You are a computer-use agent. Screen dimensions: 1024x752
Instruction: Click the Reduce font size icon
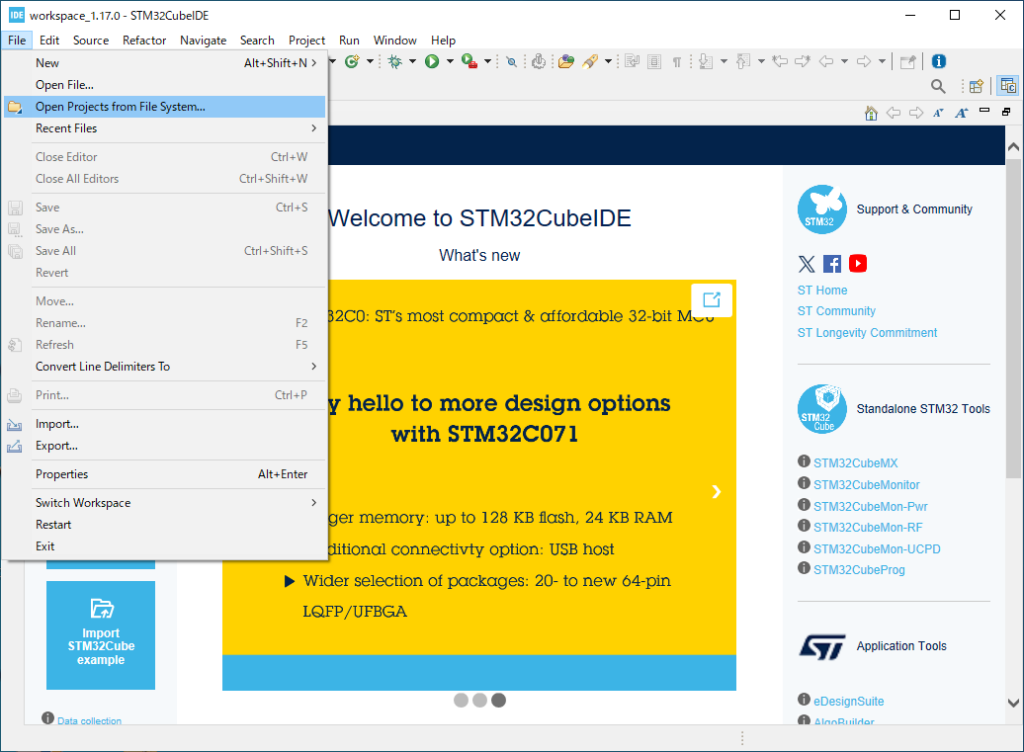click(938, 113)
